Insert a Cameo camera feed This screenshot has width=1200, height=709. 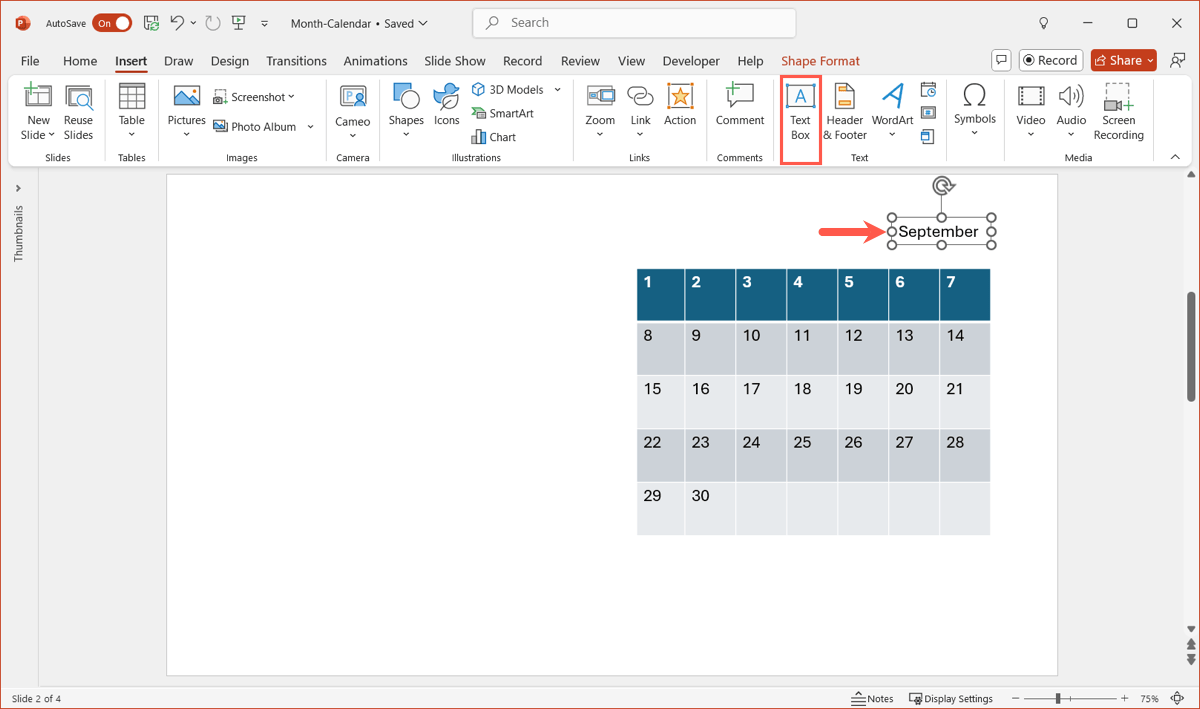[352, 112]
